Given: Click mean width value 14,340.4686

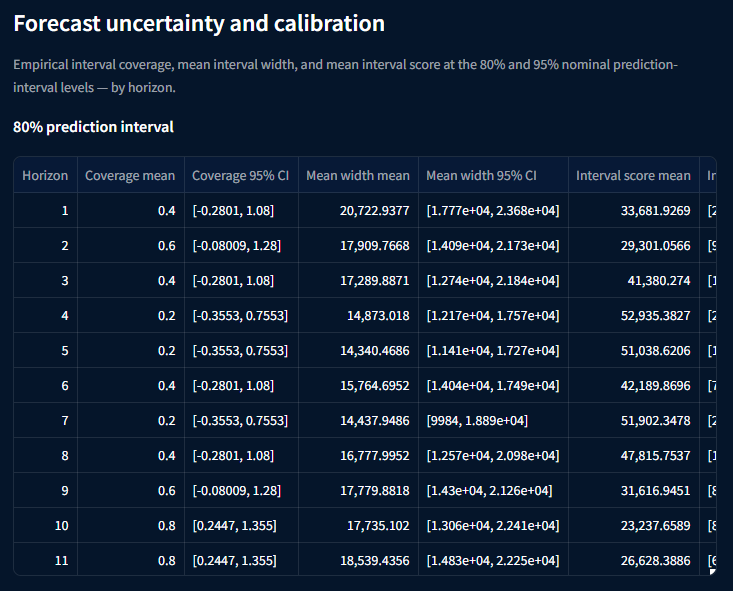Looking at the screenshot, I should pos(358,351).
